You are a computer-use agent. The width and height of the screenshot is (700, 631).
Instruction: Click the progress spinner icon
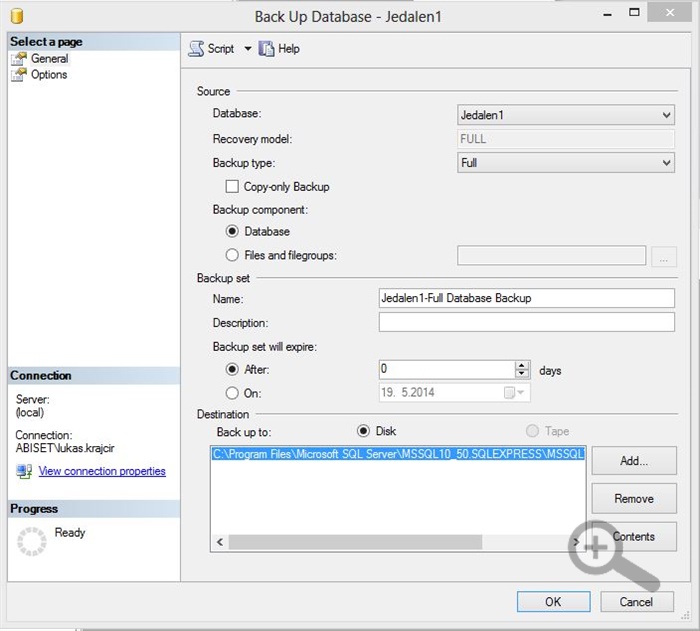32,541
